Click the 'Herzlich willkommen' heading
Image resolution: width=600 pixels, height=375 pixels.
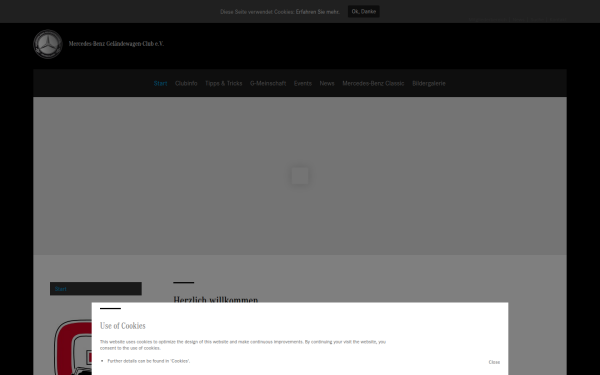215,299
